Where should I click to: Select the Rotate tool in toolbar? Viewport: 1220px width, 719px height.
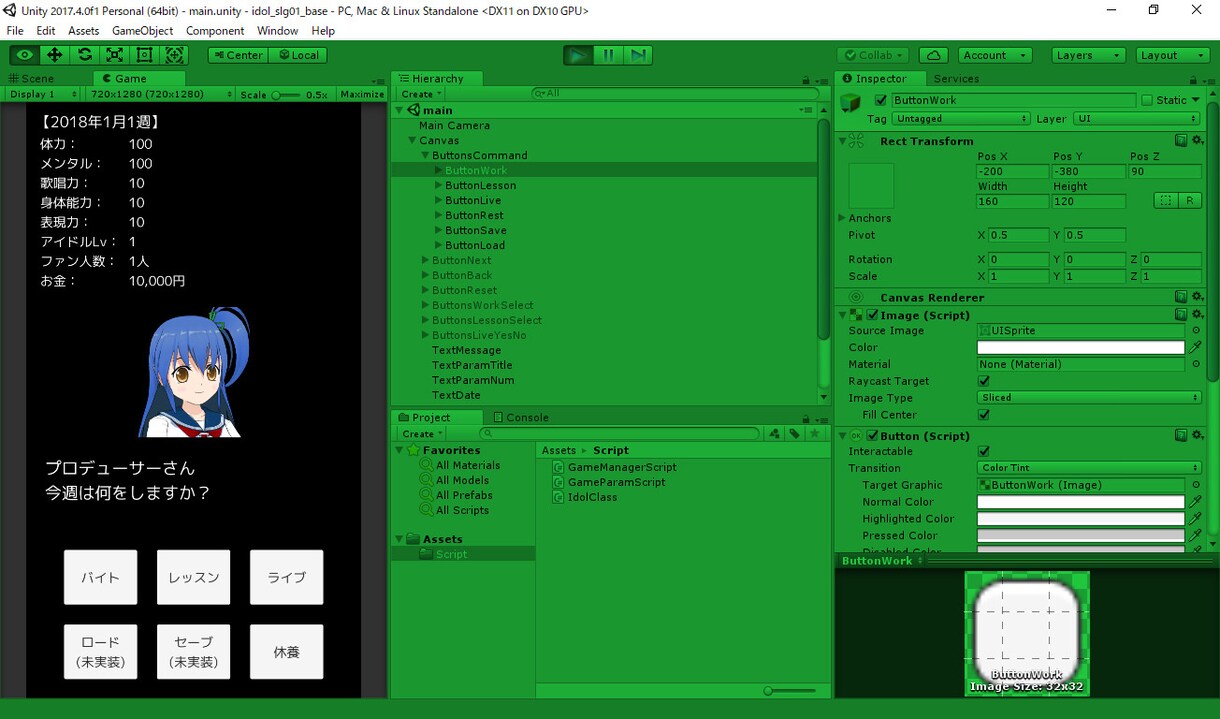85,55
